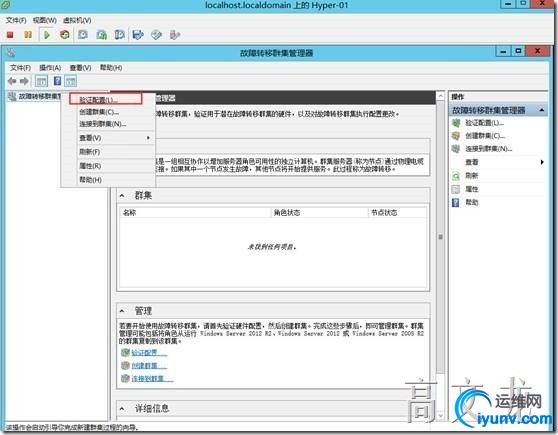Click the 帮助 help icon in Actions pane
Screen dimensions: 558x435
(456, 202)
